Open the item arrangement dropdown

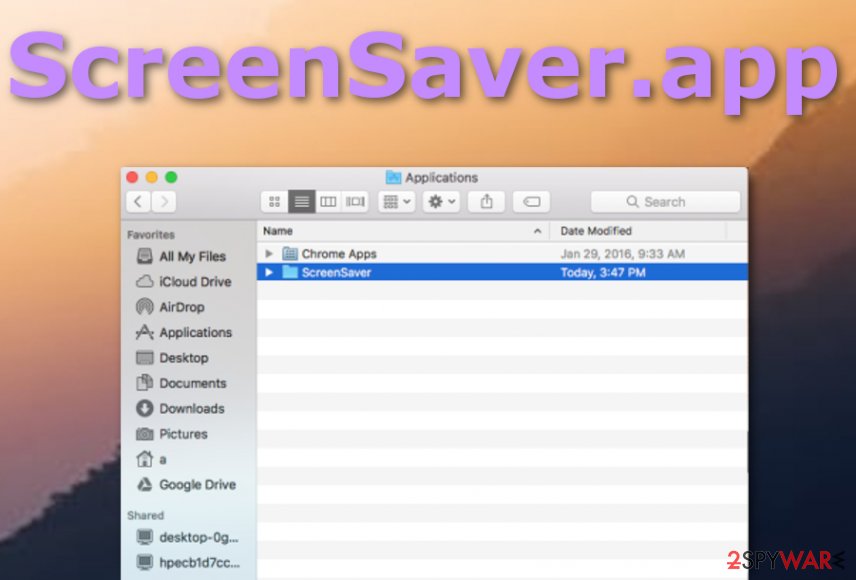396,201
